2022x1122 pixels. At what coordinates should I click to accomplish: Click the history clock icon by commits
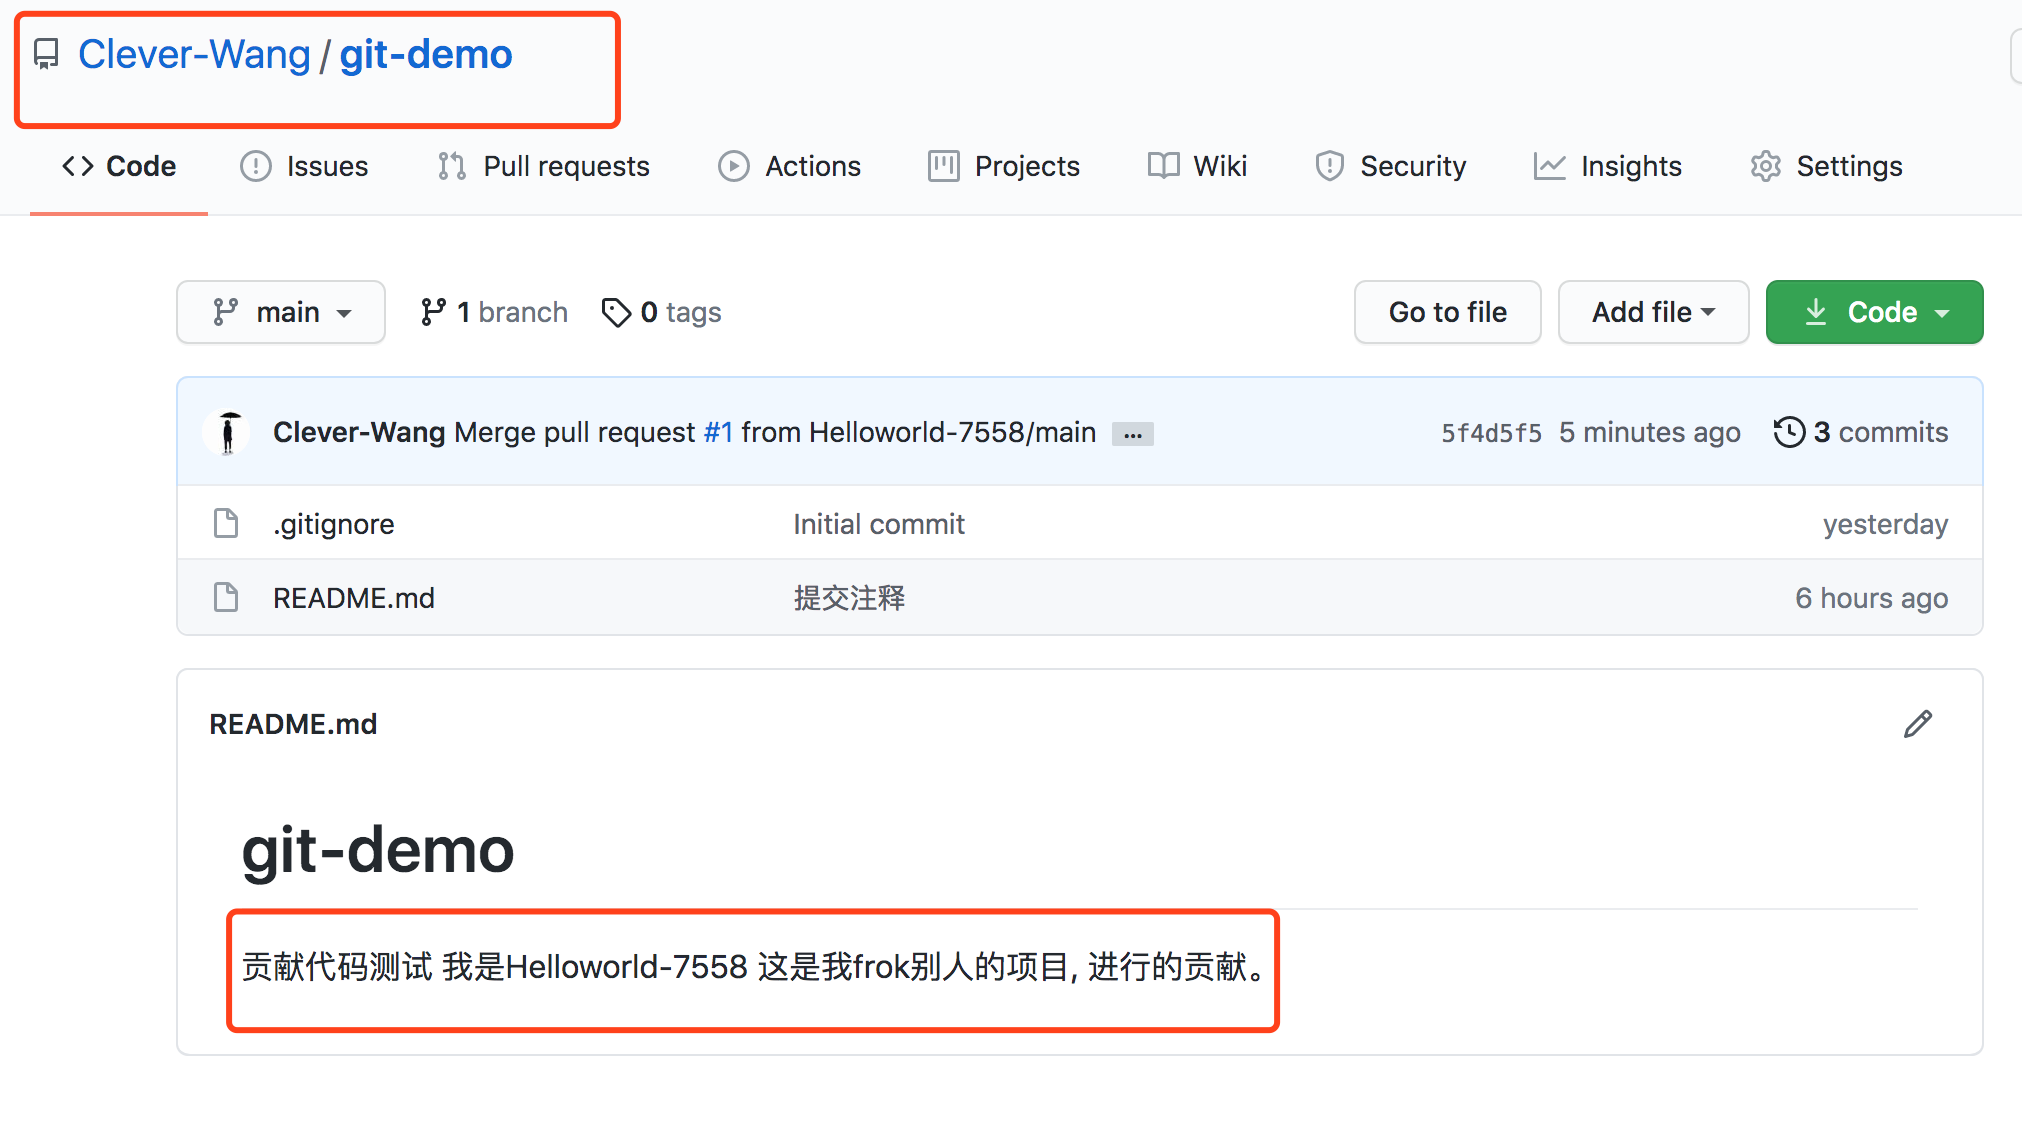pyautogui.click(x=1789, y=432)
